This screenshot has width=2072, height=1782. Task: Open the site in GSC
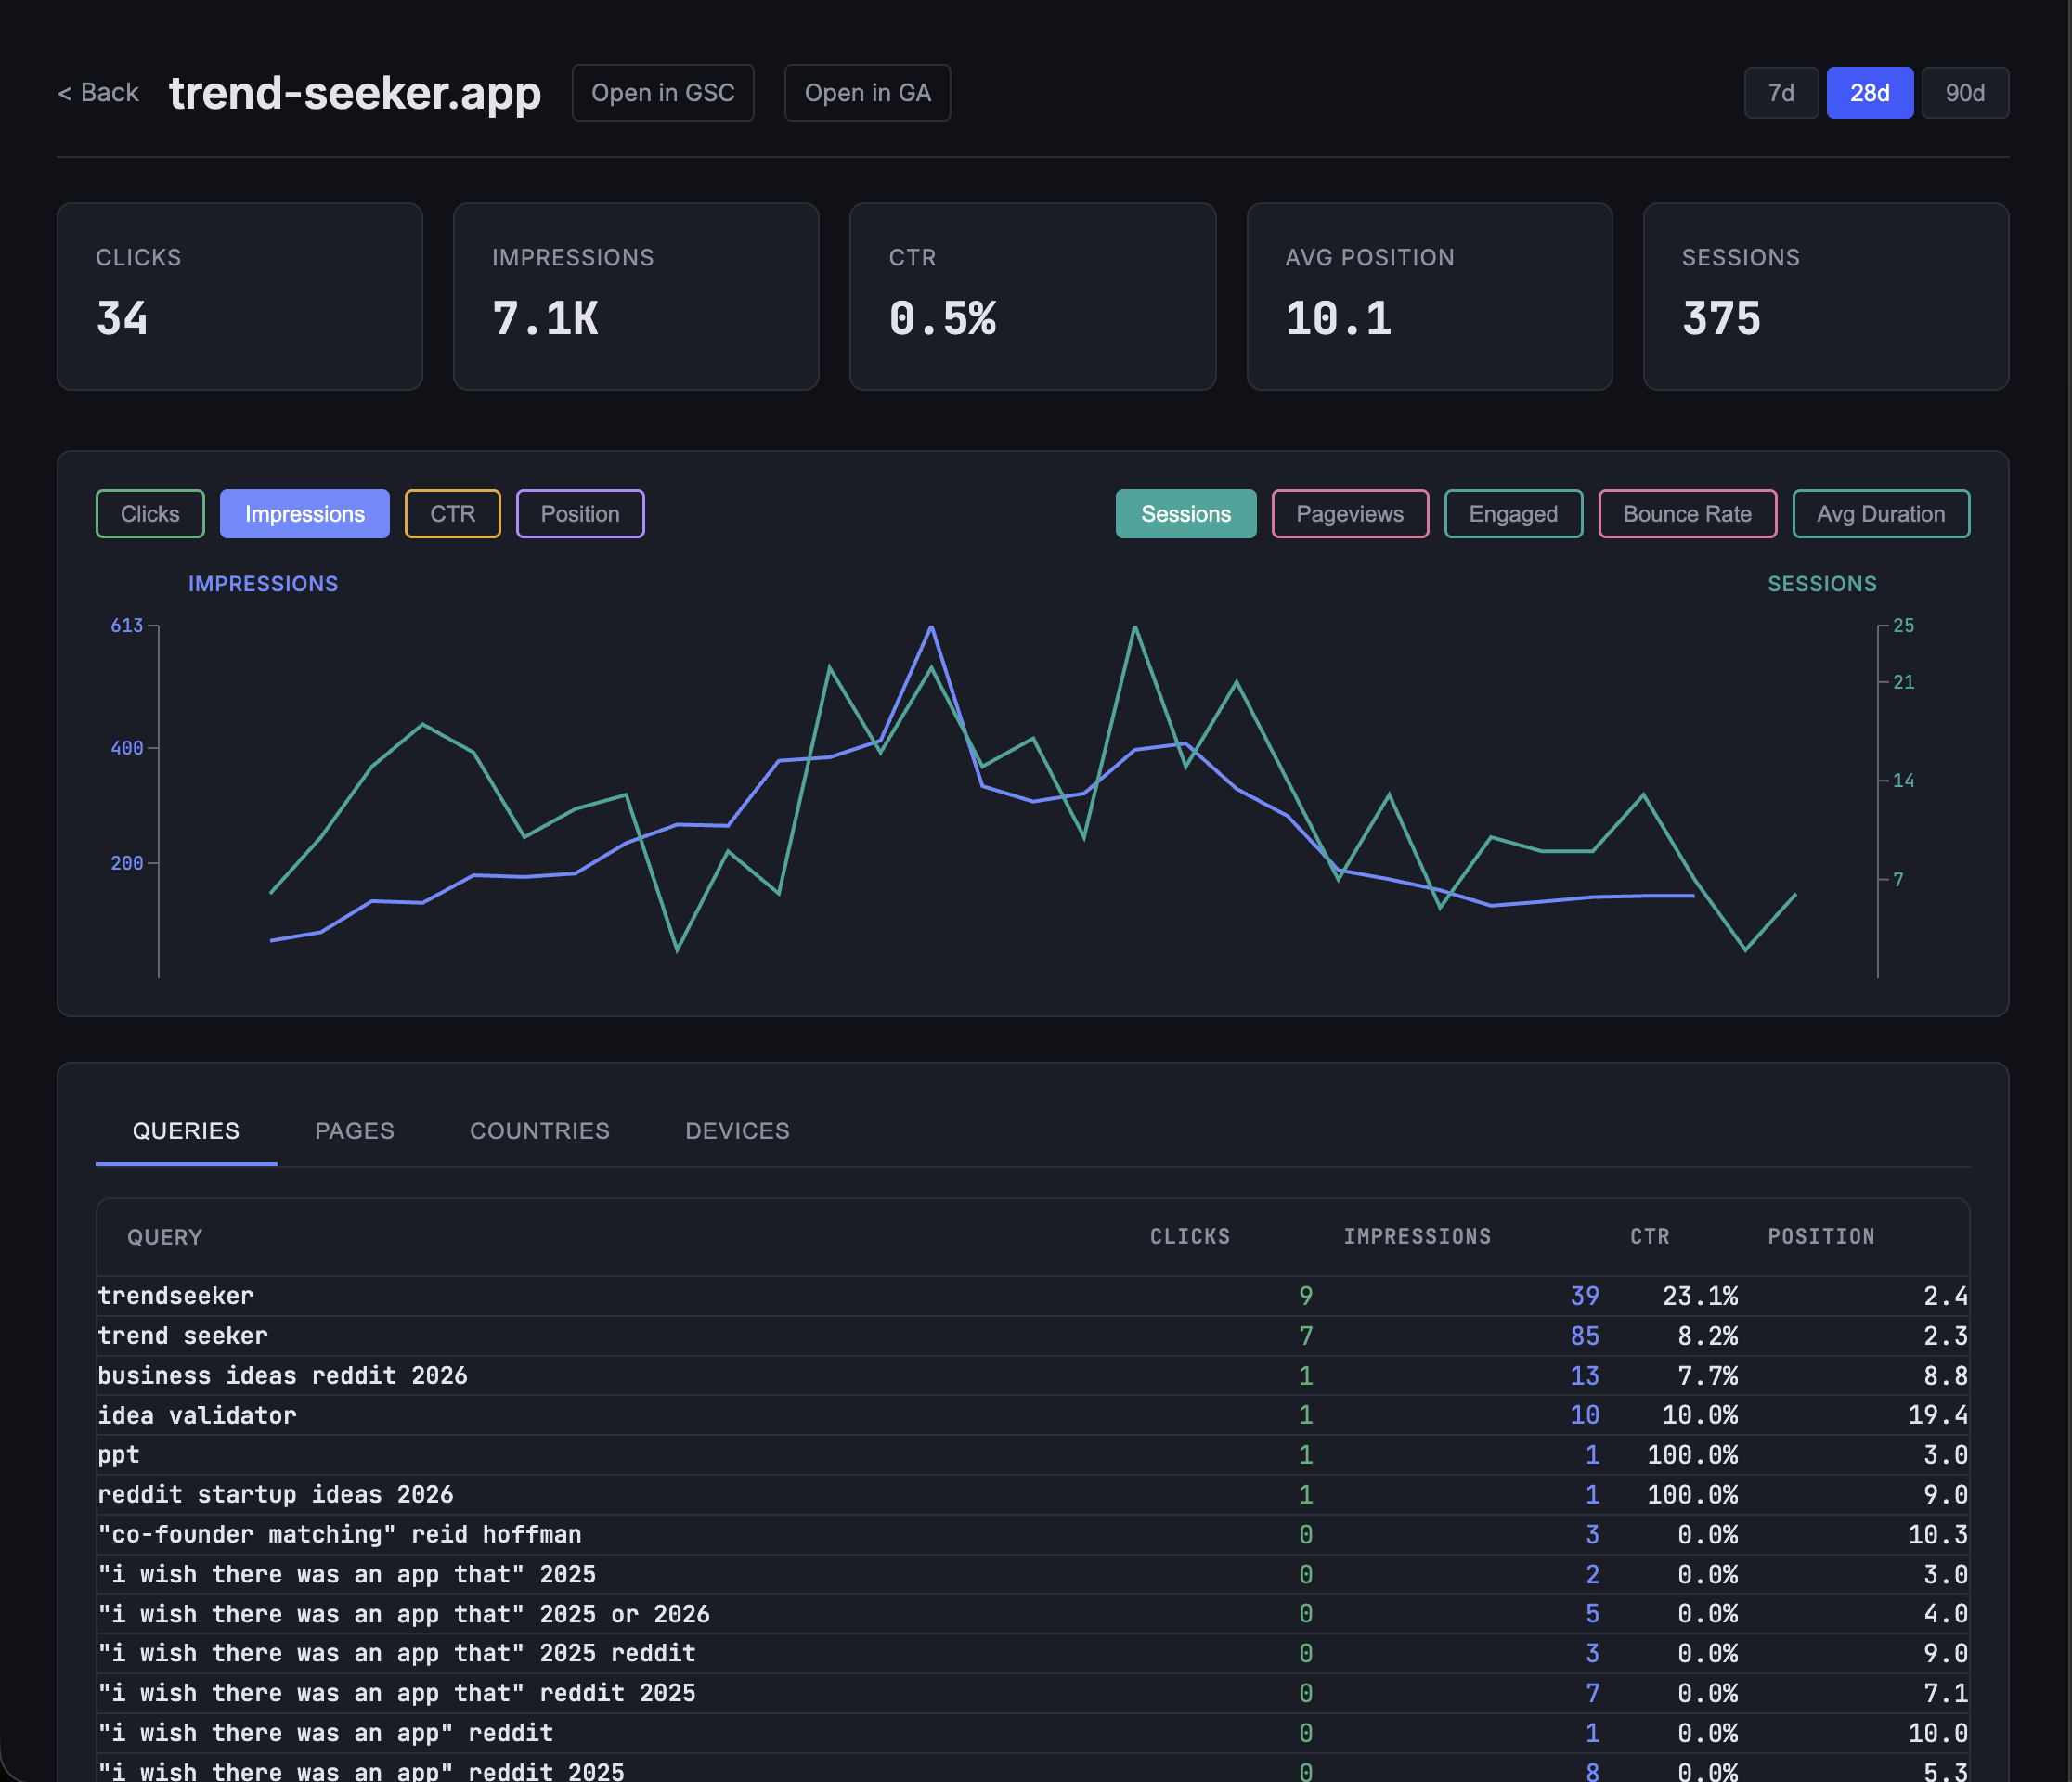pos(662,93)
